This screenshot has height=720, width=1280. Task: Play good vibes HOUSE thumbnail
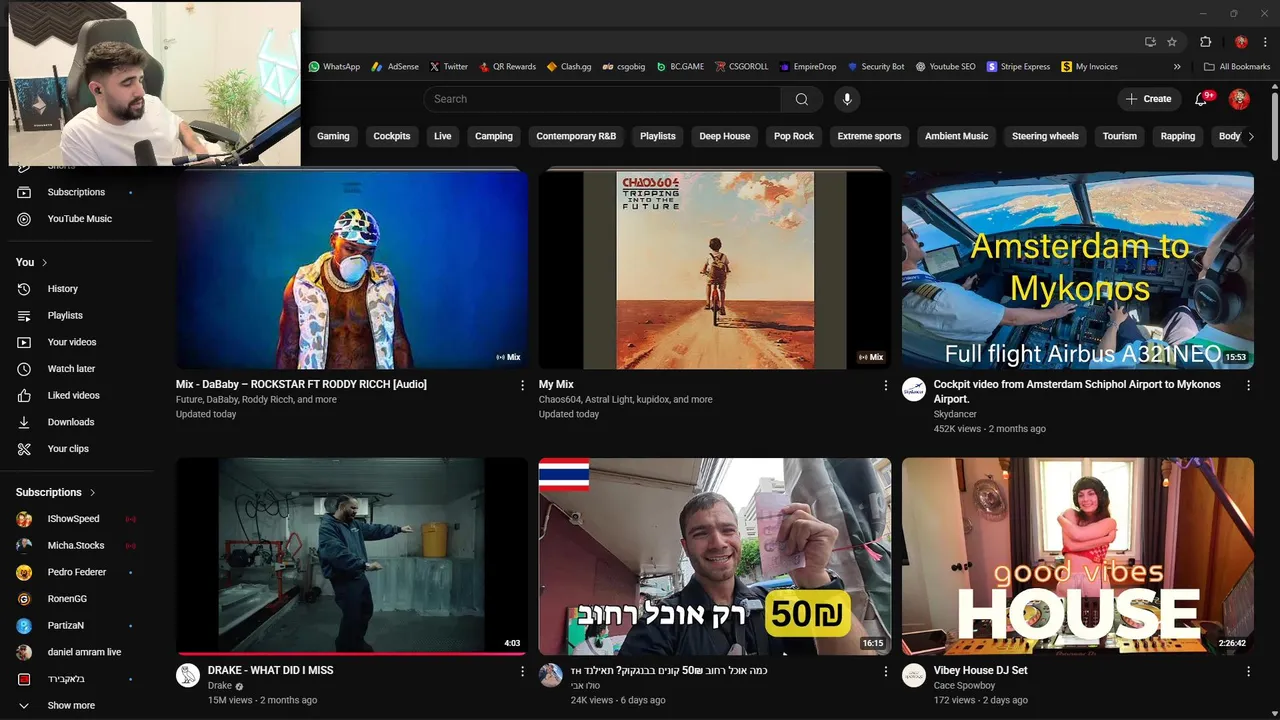tap(1078, 556)
